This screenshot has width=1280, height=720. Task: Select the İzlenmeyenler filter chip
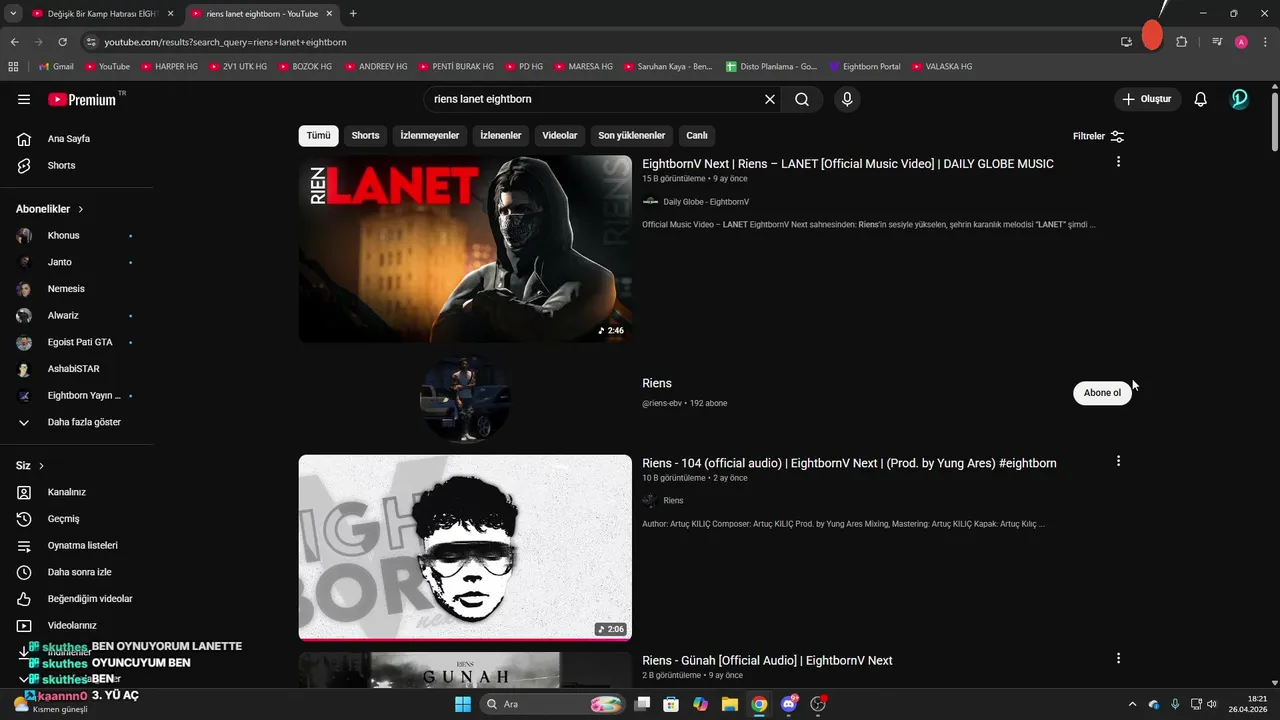430,136
